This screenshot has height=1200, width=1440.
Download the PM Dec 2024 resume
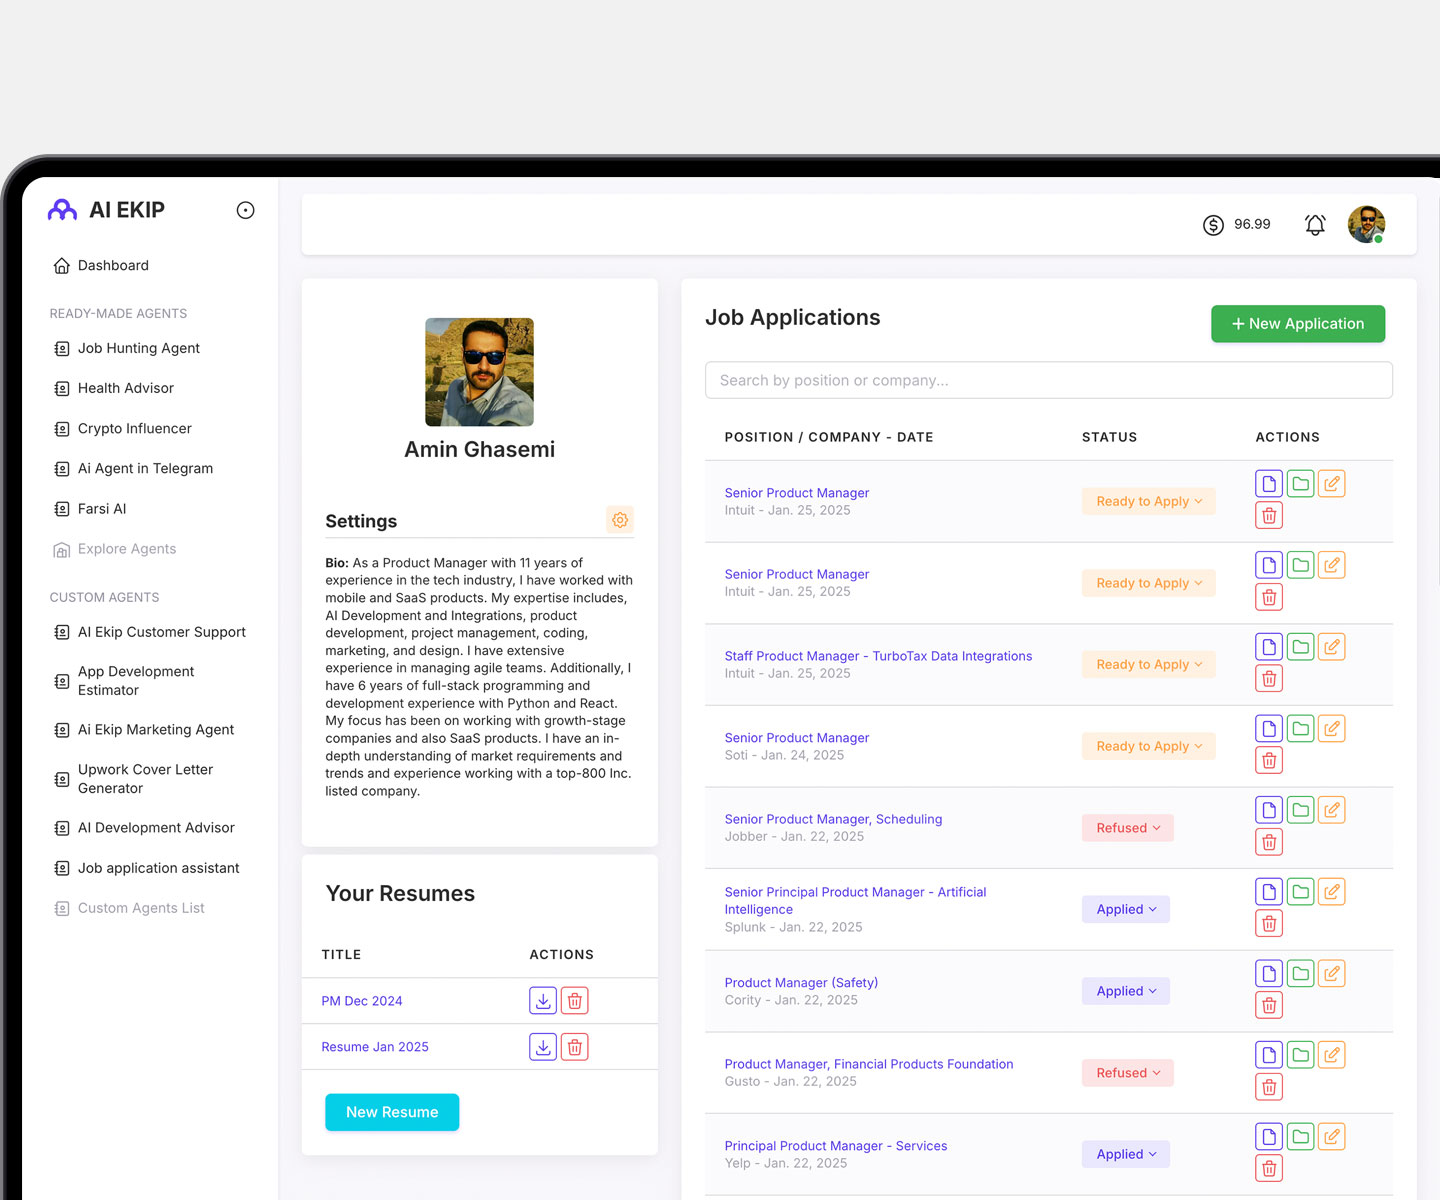[542, 1000]
